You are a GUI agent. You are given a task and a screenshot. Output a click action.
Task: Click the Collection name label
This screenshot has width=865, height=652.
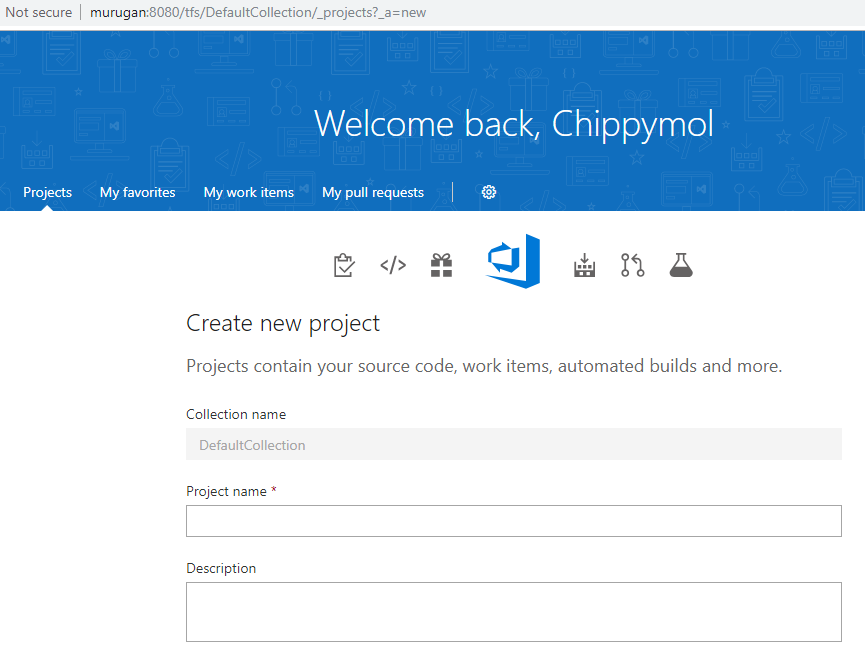click(x=236, y=414)
